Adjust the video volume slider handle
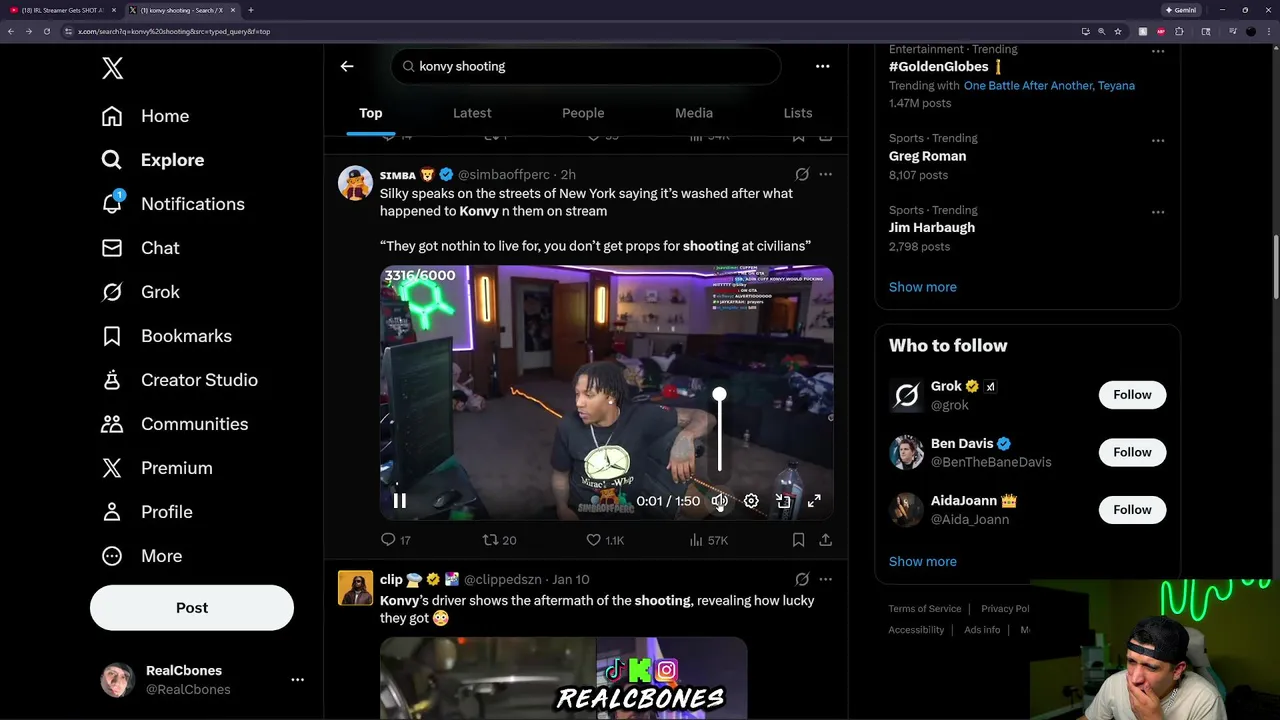 719,395
